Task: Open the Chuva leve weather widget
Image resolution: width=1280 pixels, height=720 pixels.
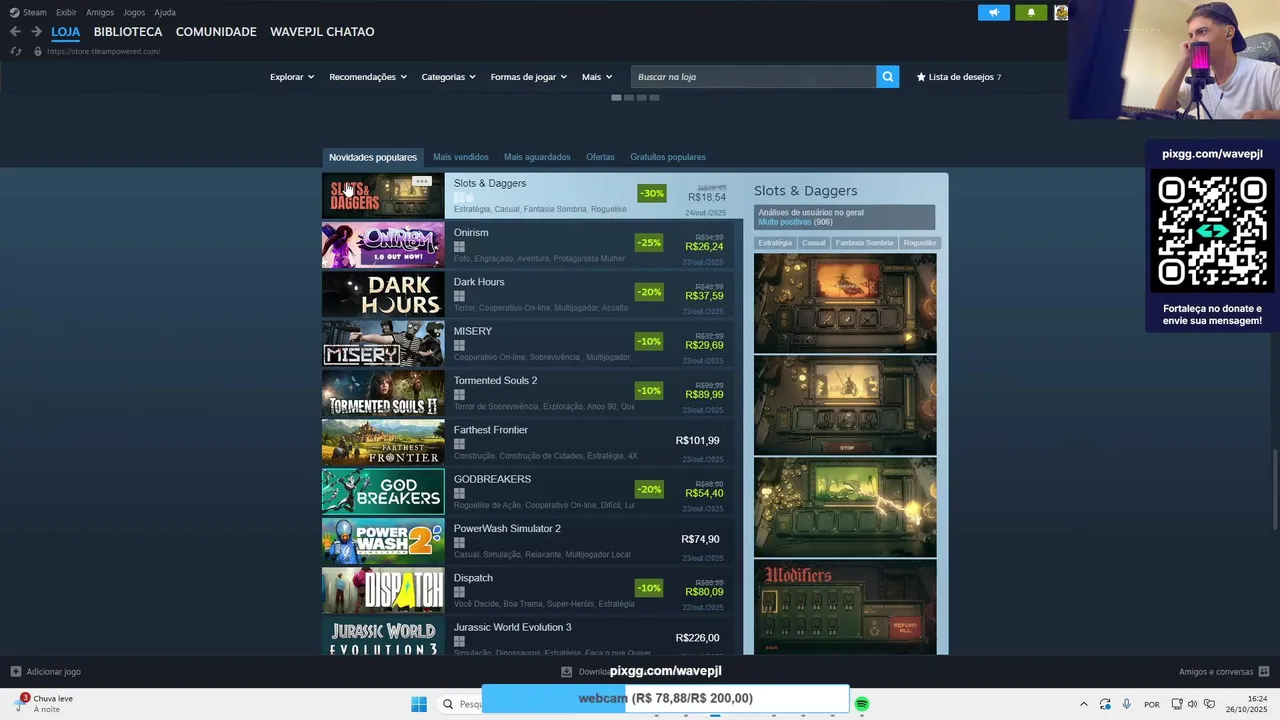Action: [x=45, y=704]
